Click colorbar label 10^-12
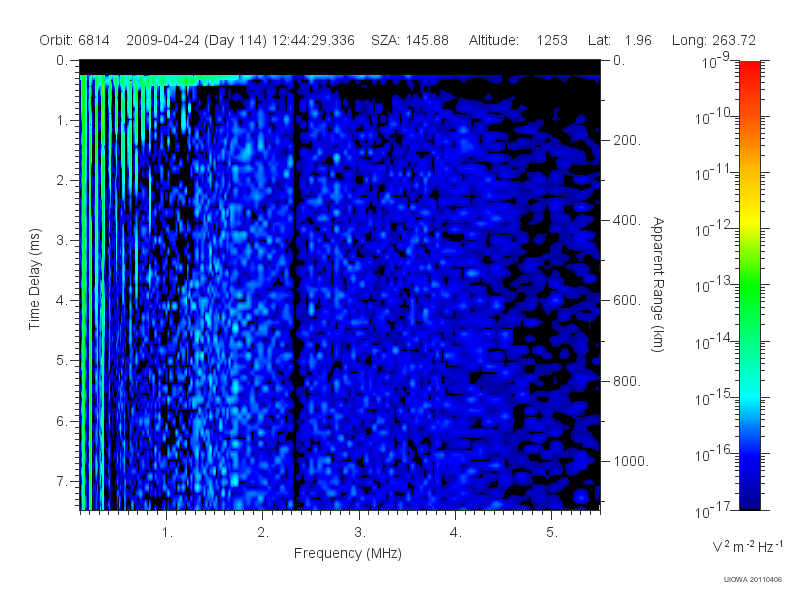 click(x=713, y=229)
